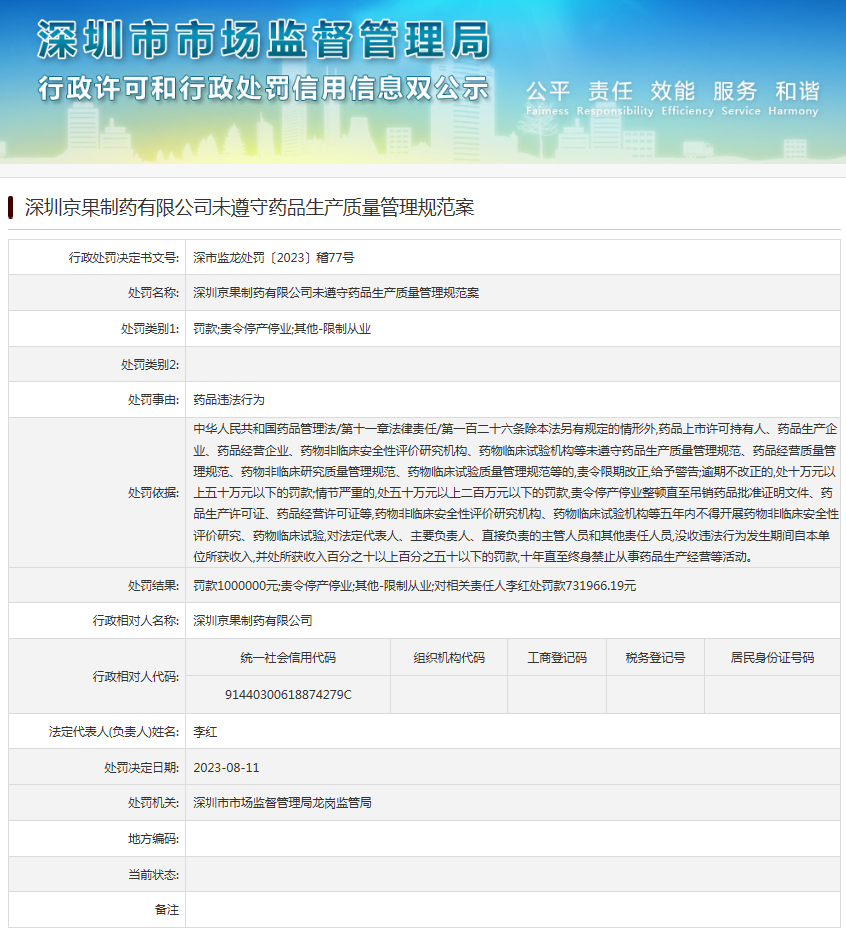The height and width of the screenshot is (932, 846).
Task: Click the 处罚决定日期 row label
Action: [141, 767]
